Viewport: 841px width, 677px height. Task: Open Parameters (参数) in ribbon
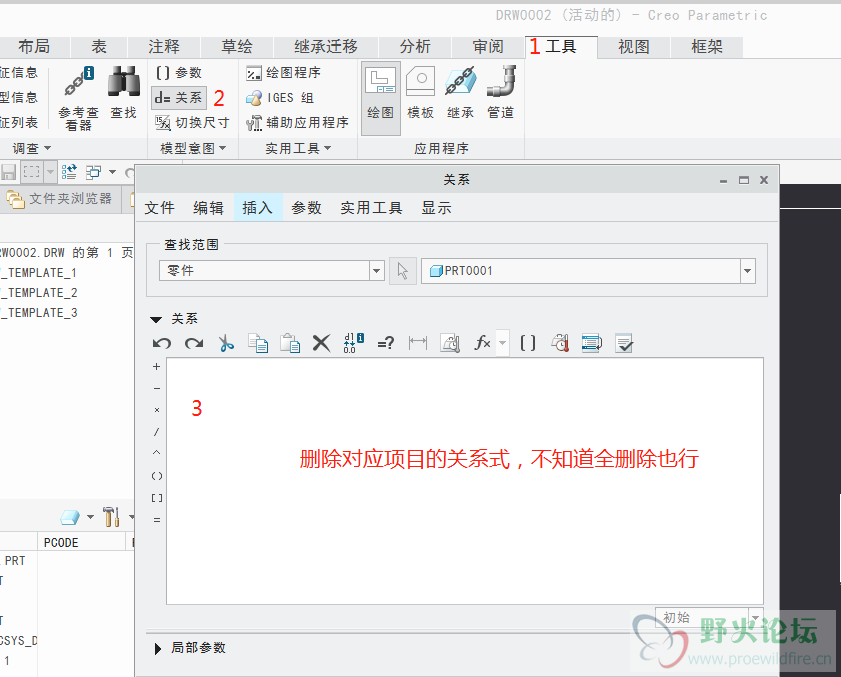[x=179, y=72]
